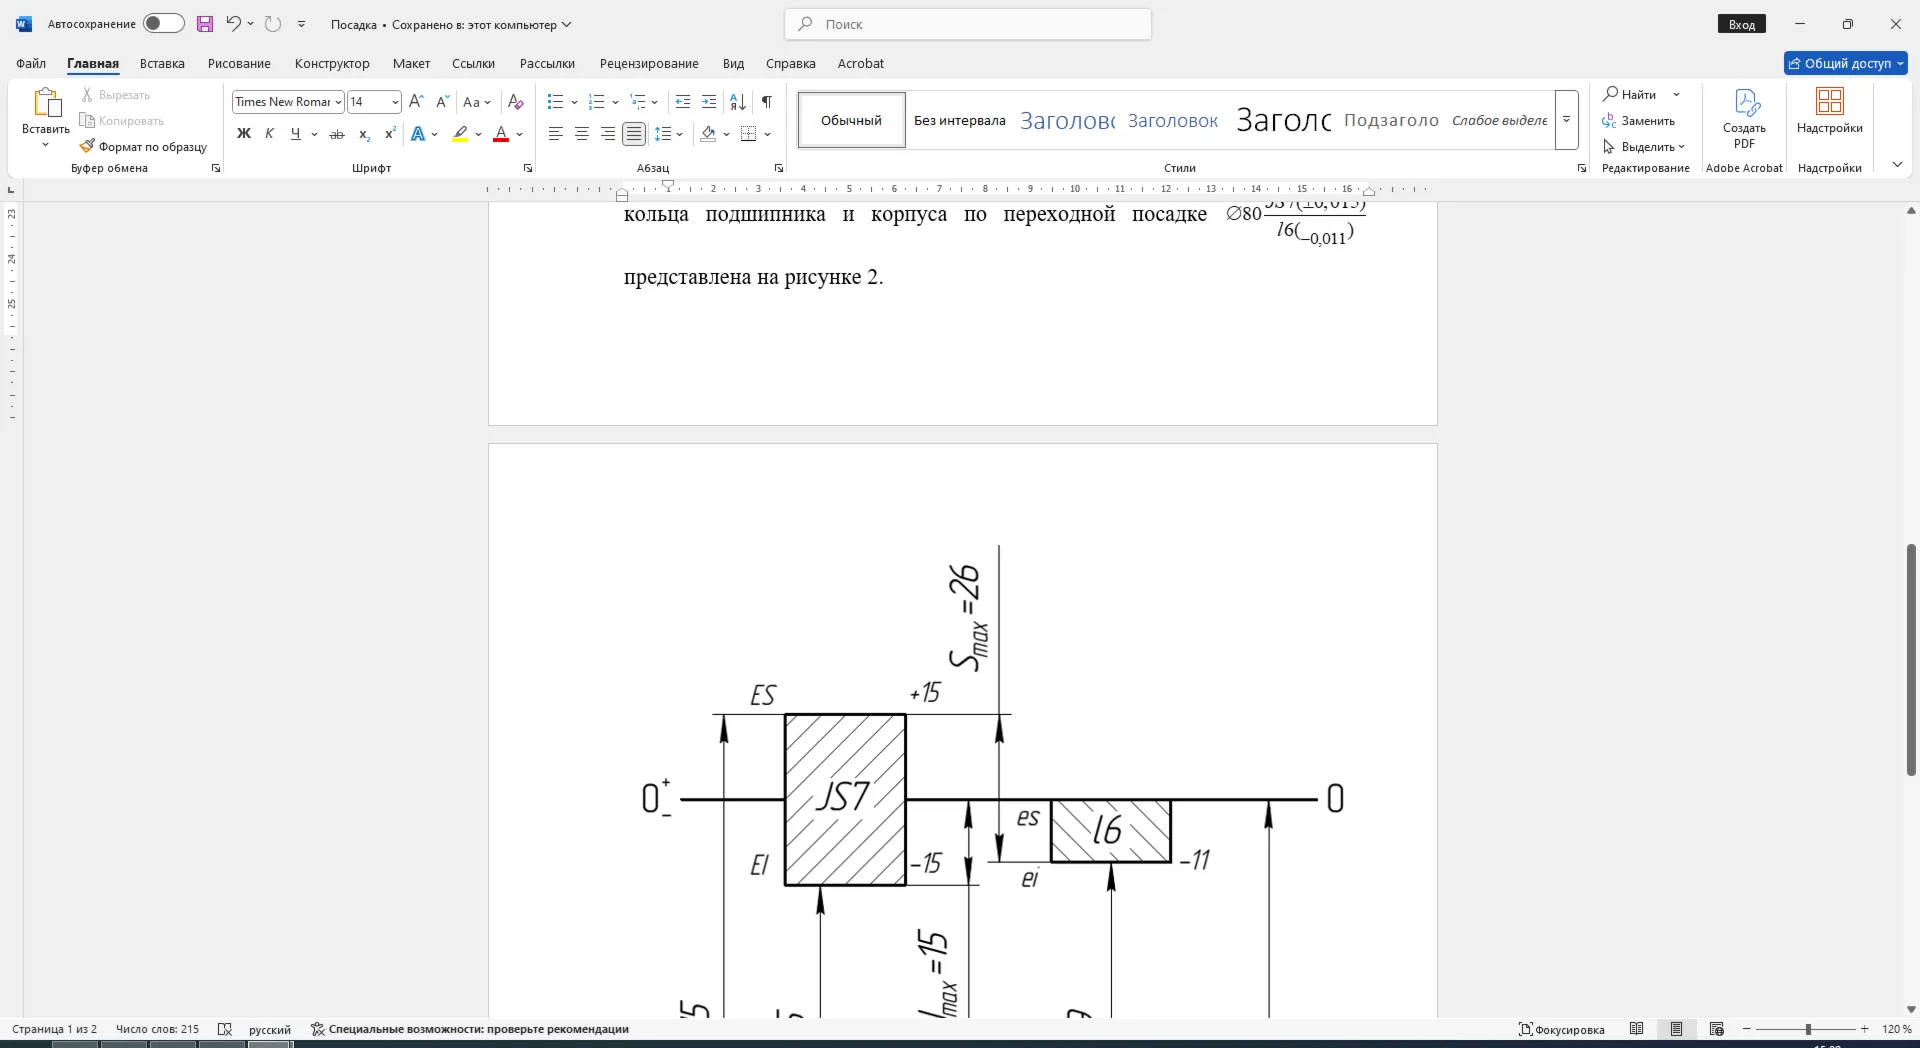Increase font size with A-up icon
The height and width of the screenshot is (1048, 1920).
pos(417,102)
